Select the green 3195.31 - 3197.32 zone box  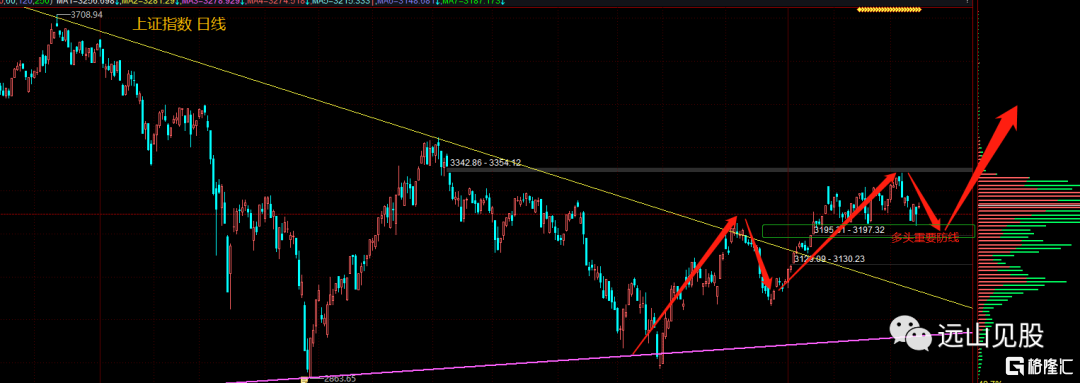tap(869, 231)
